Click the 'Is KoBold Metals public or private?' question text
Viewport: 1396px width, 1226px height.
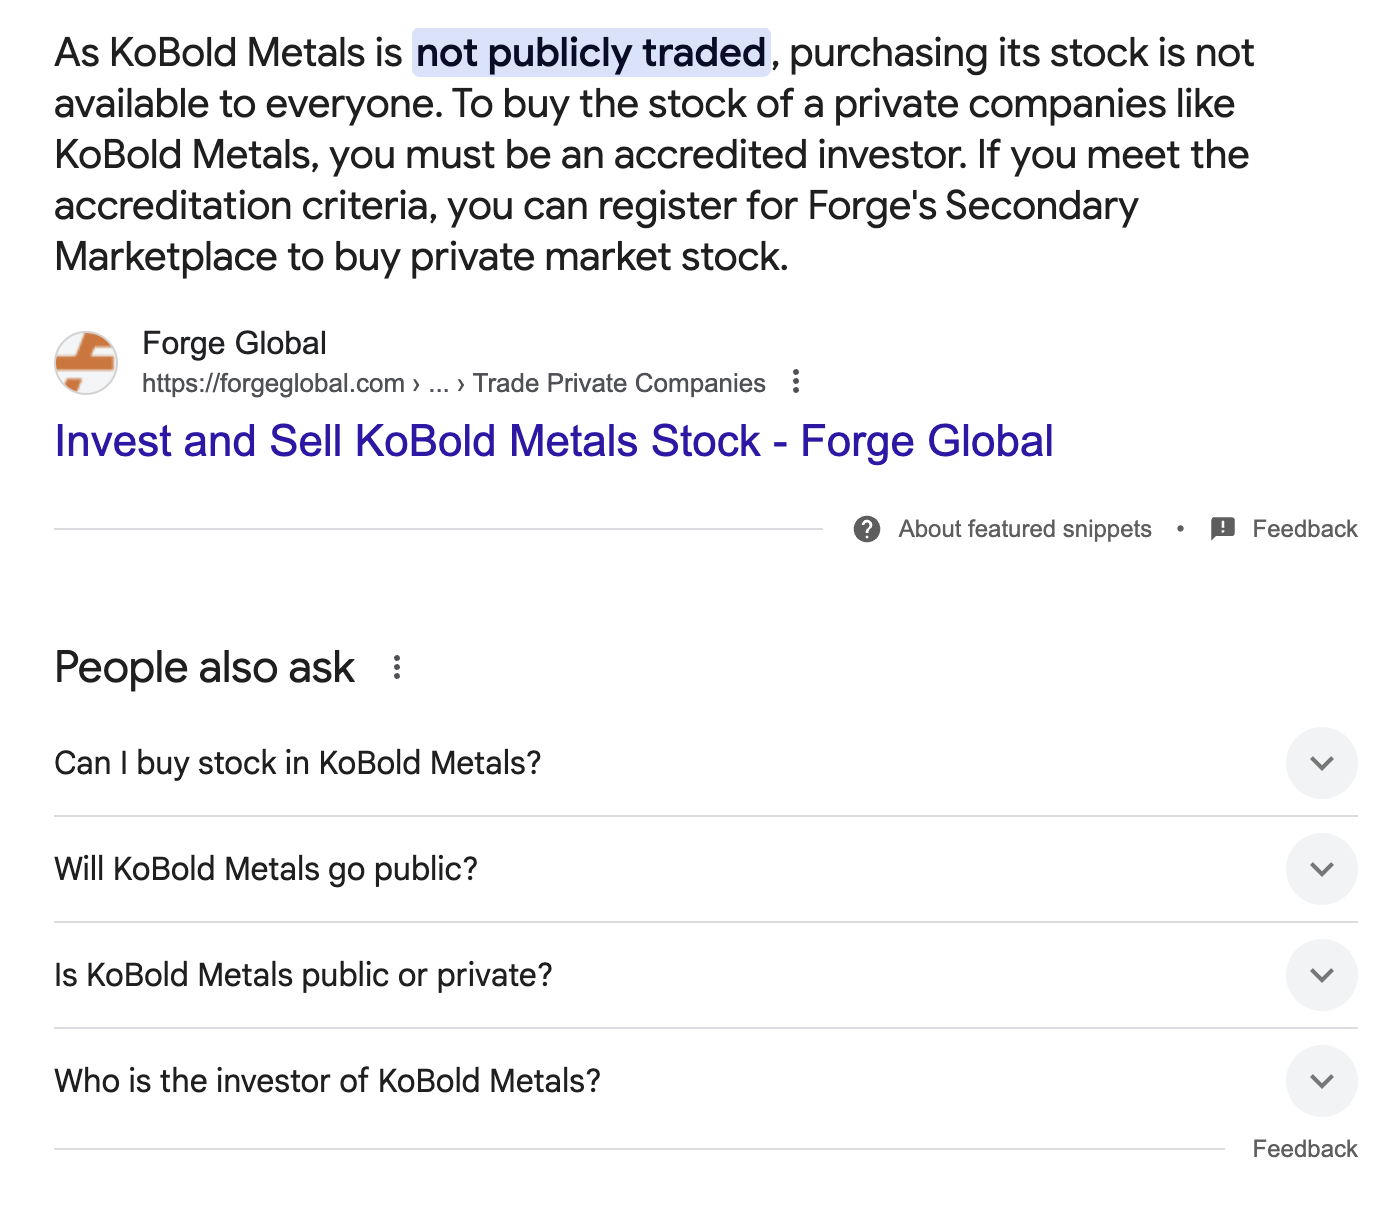pos(303,975)
